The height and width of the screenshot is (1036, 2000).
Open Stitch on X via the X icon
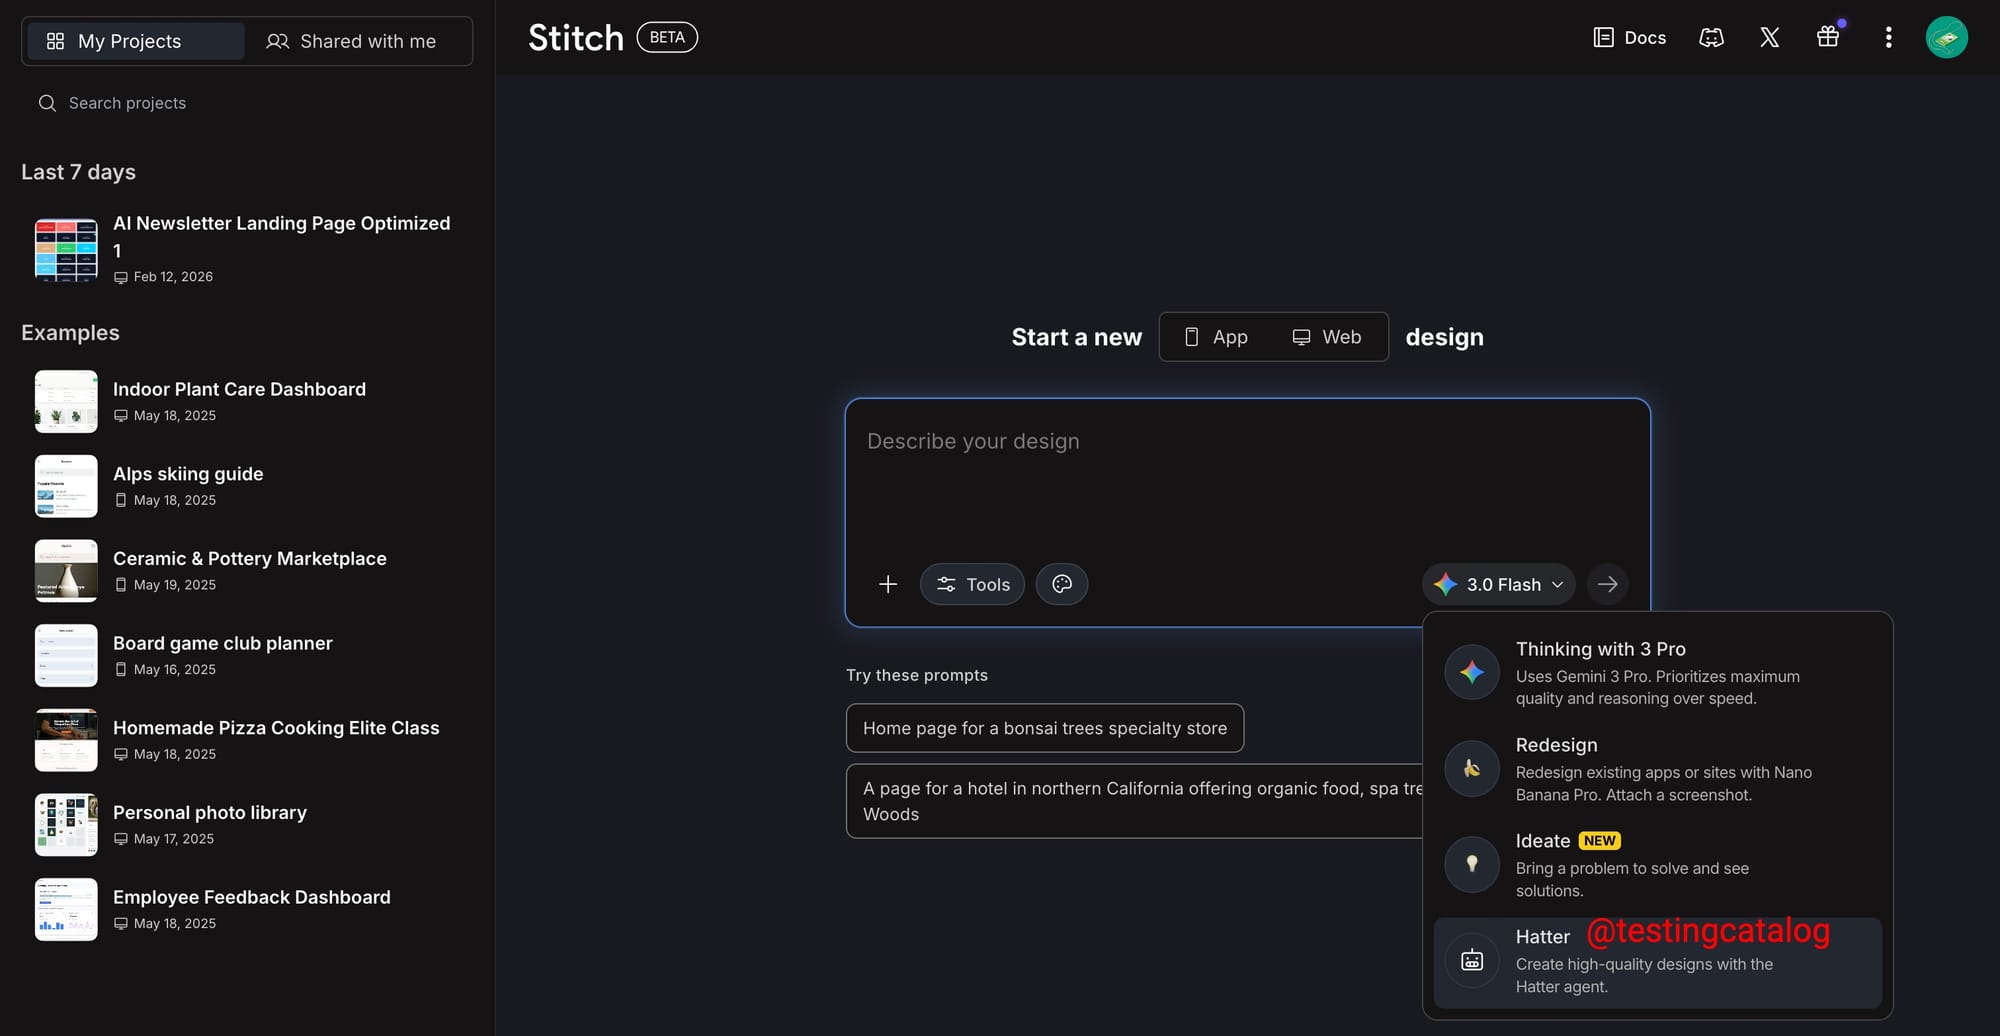point(1769,37)
